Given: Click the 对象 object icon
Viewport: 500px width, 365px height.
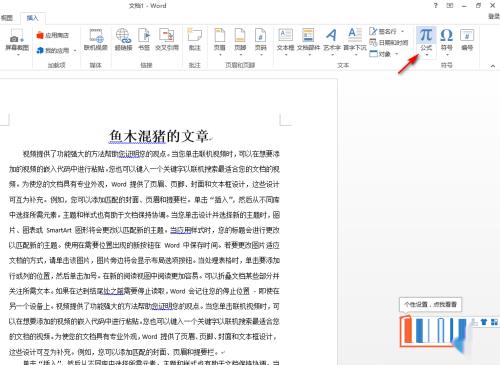Looking at the screenshot, I should point(373,54).
